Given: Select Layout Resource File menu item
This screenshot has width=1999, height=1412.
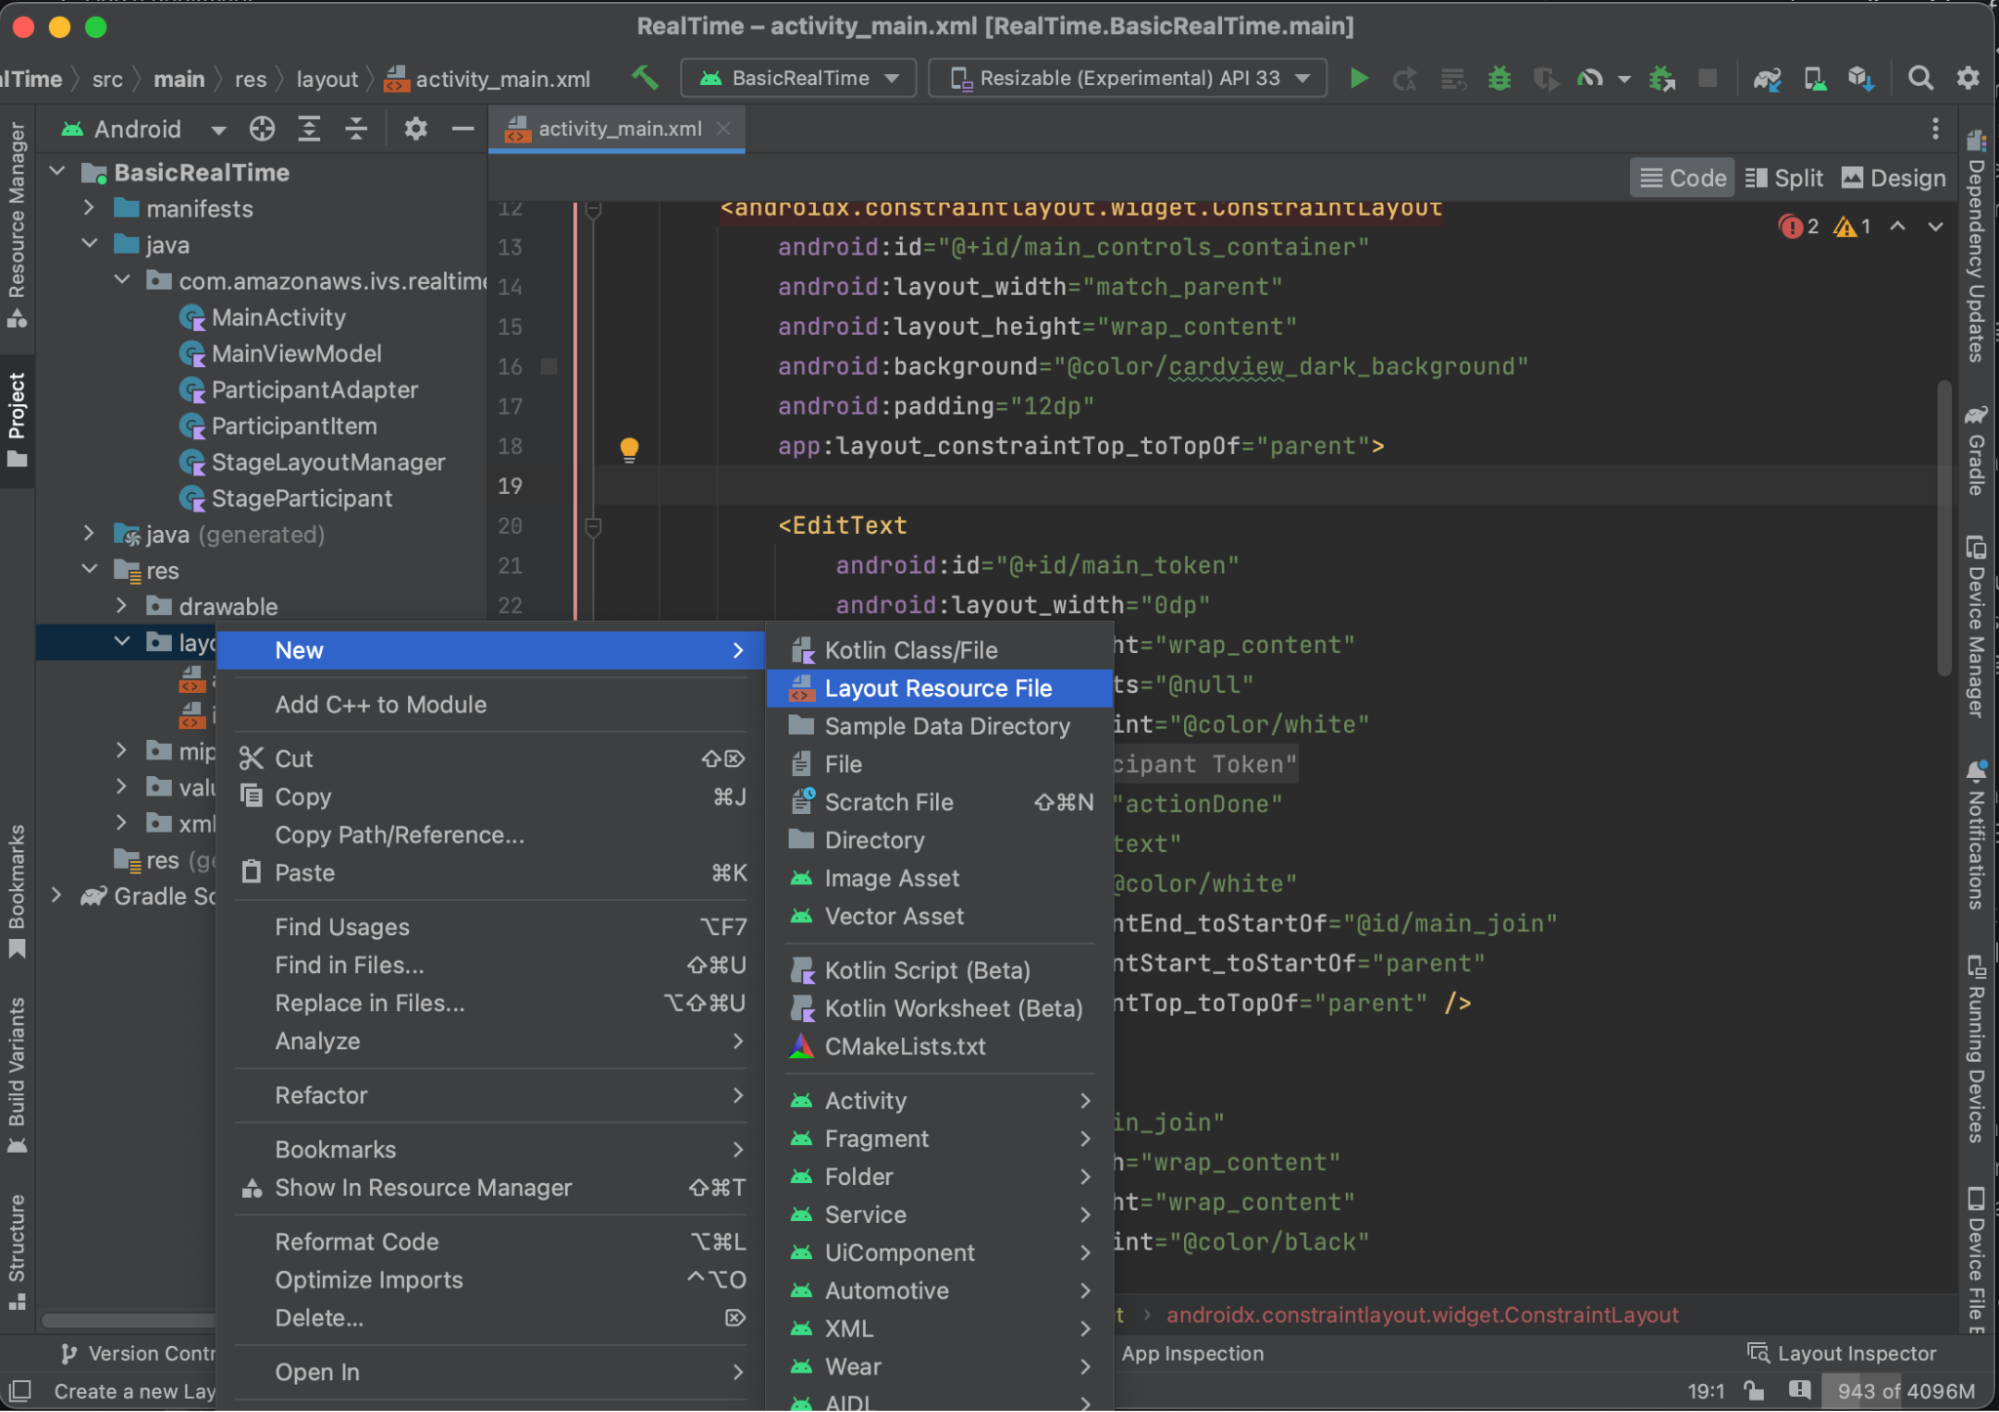Looking at the screenshot, I should (937, 688).
